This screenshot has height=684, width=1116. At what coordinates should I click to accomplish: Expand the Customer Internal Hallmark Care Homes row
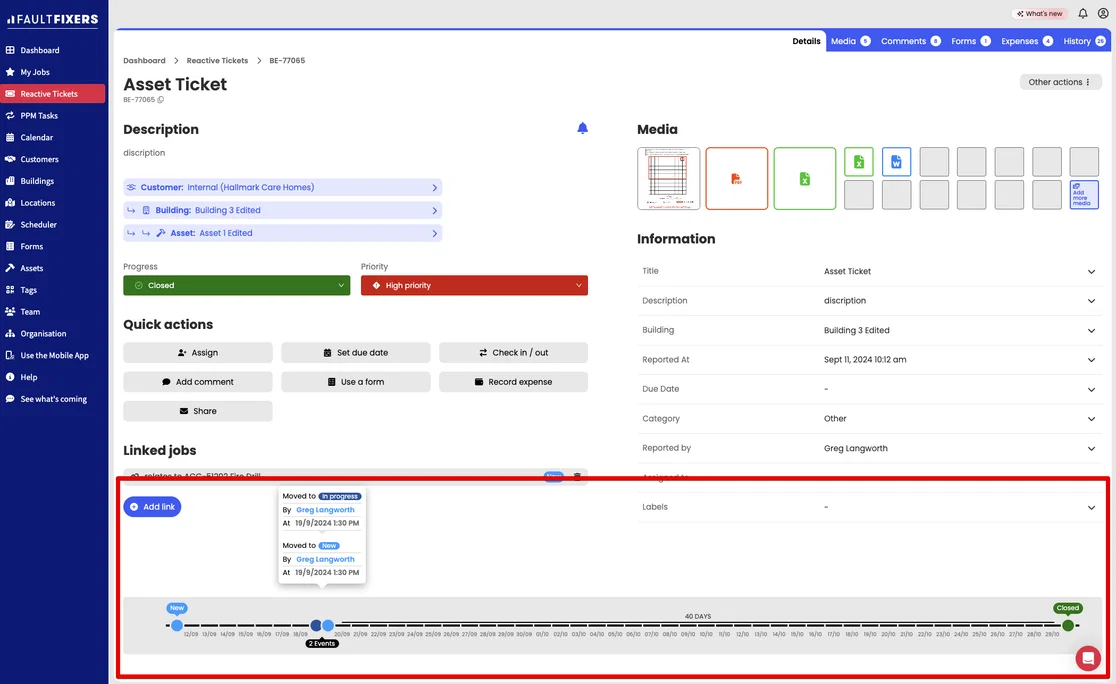[283, 187]
